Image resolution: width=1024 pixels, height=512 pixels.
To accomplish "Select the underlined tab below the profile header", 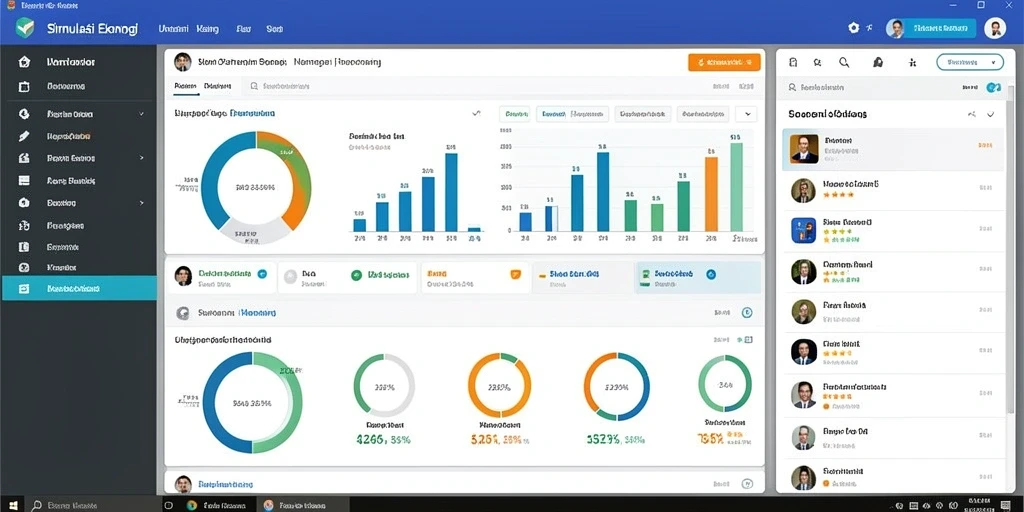I will [x=185, y=86].
